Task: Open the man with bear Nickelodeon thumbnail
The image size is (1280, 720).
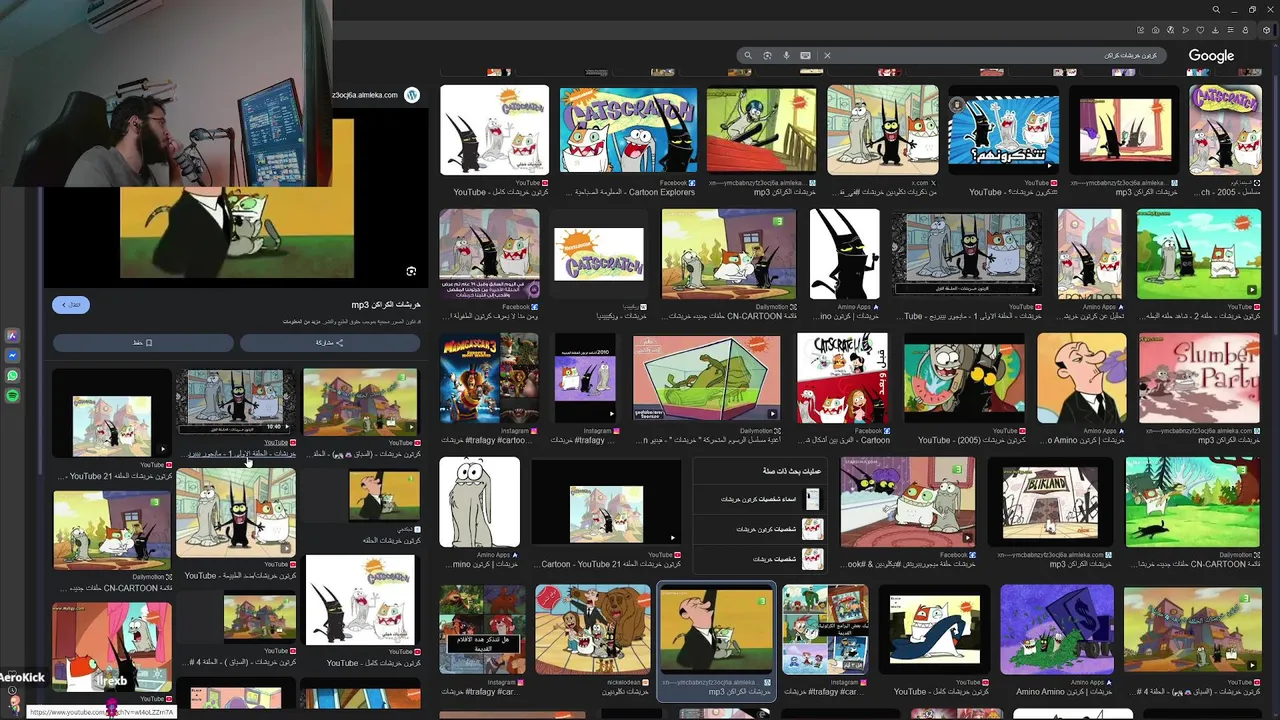Action: point(593,629)
